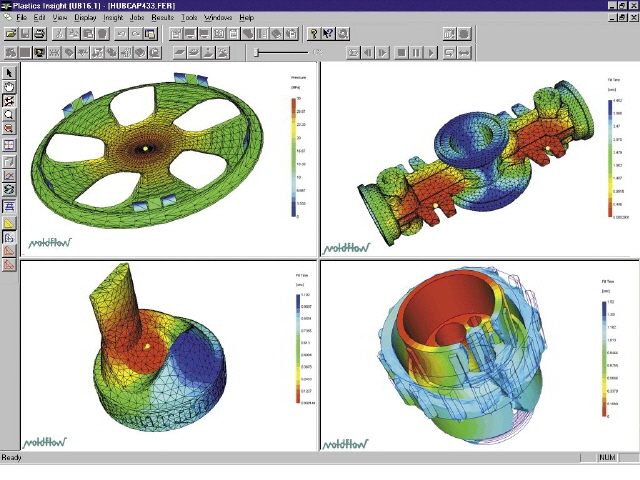Select the arrow pointer tool
This screenshot has width=640, height=480.
coord(9,73)
